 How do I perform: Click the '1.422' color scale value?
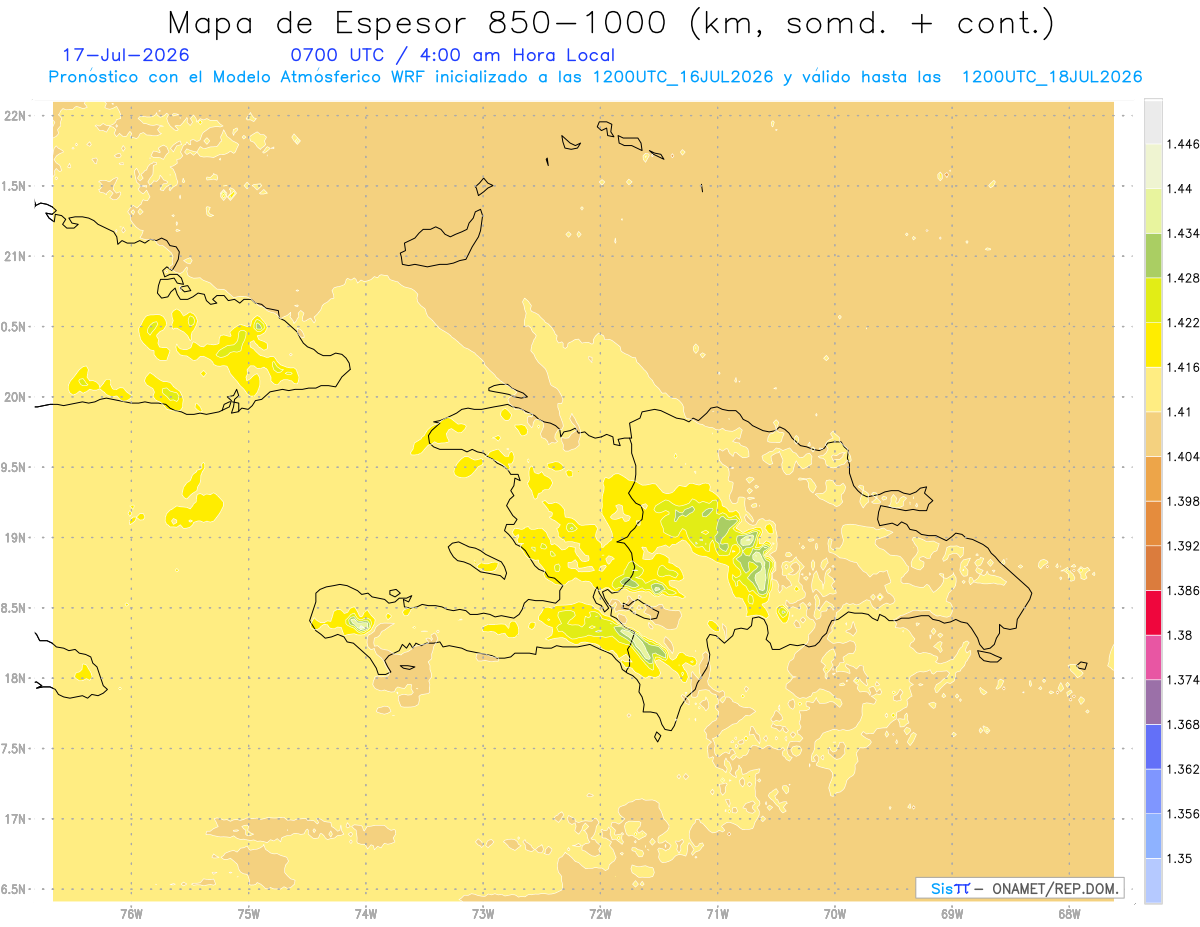coord(1183,322)
